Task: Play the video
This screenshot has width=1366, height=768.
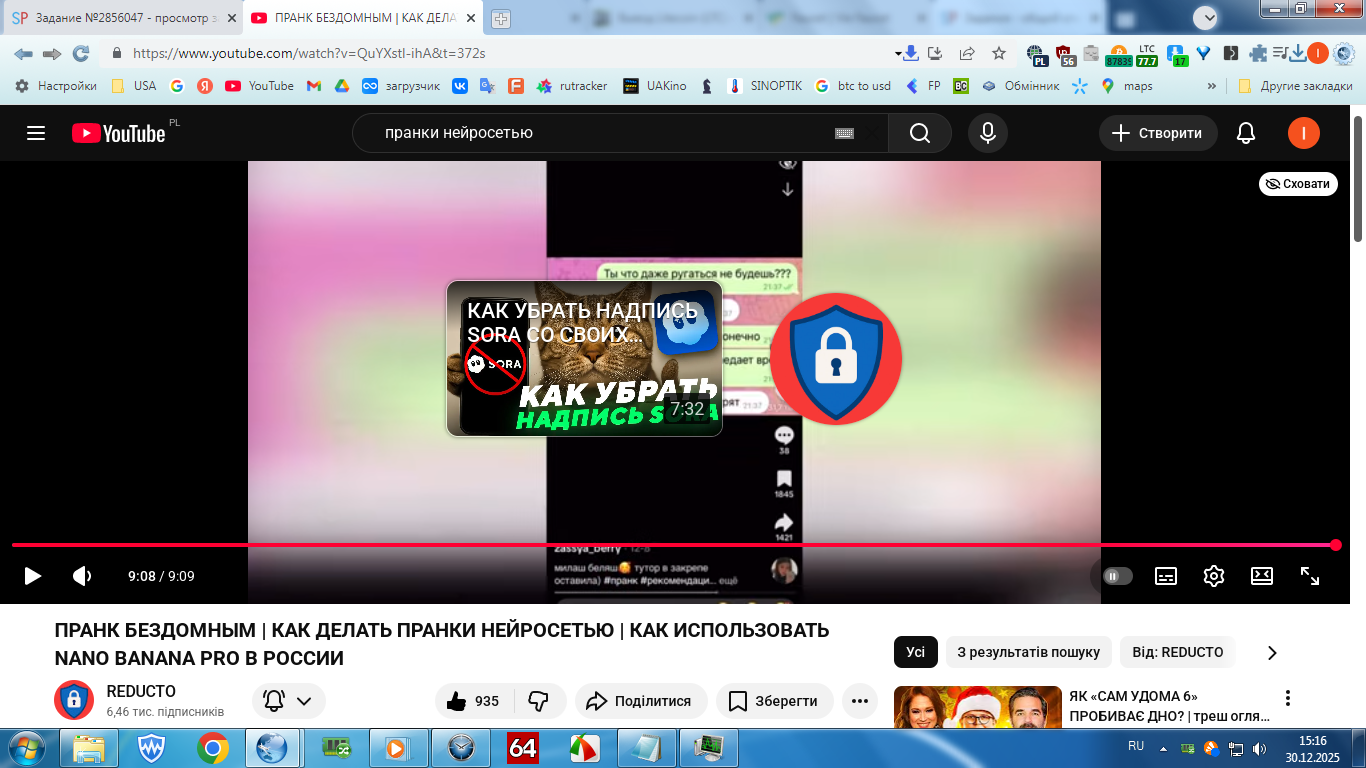Action: [32, 576]
